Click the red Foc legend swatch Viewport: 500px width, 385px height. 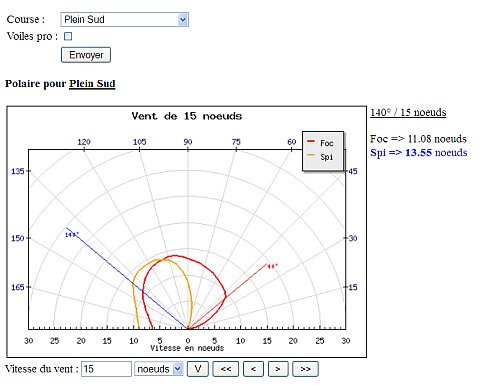[311, 142]
